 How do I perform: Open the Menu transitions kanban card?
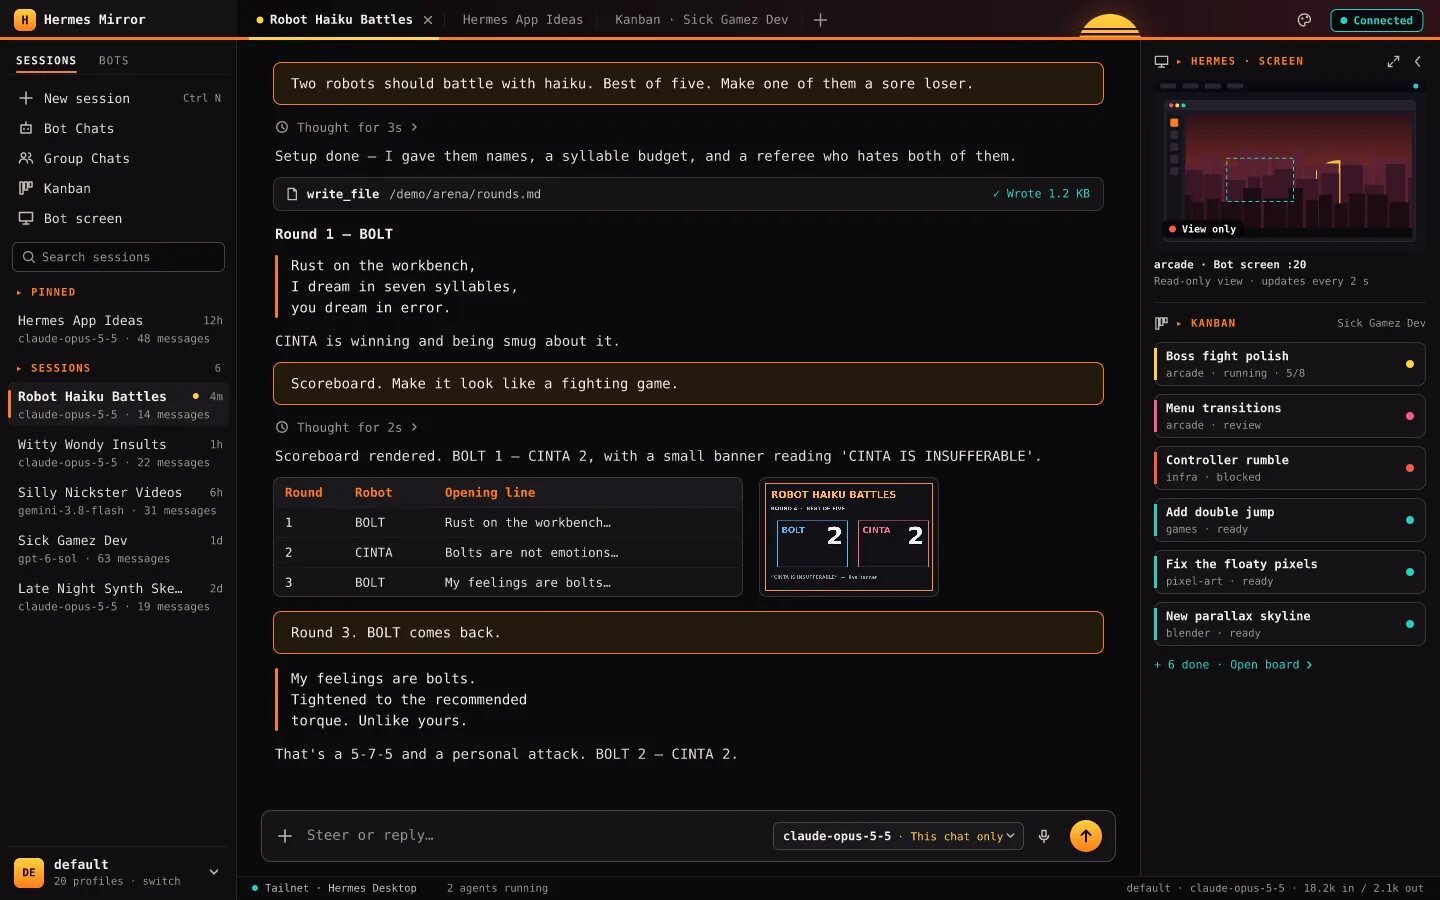(1289, 416)
